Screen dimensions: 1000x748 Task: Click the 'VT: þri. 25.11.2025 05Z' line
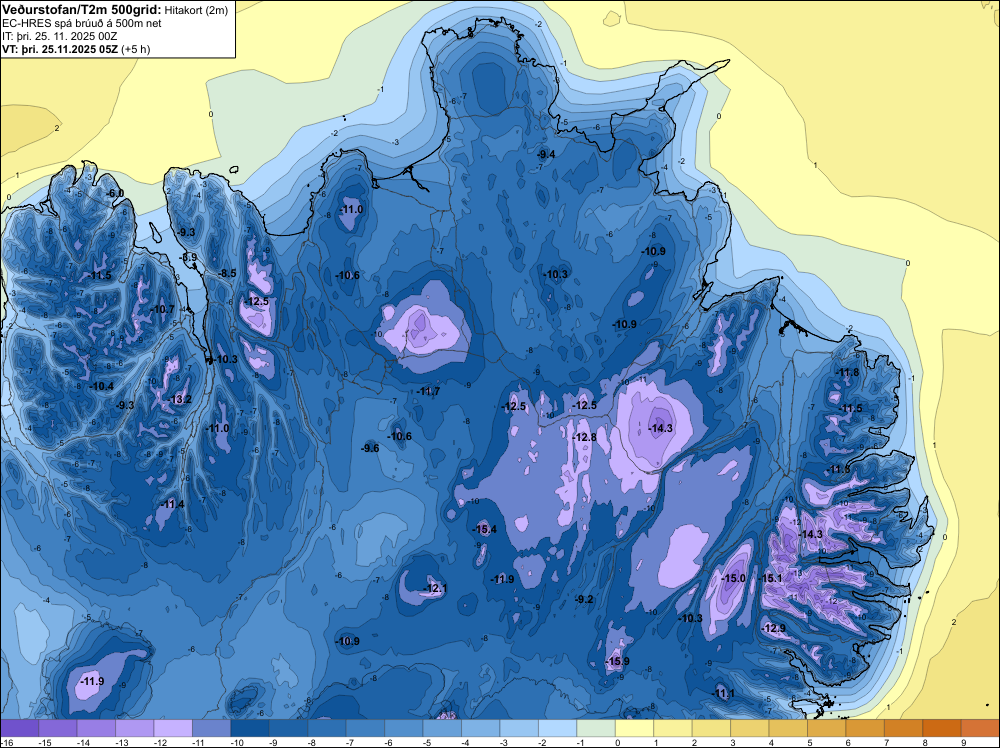coord(60,49)
